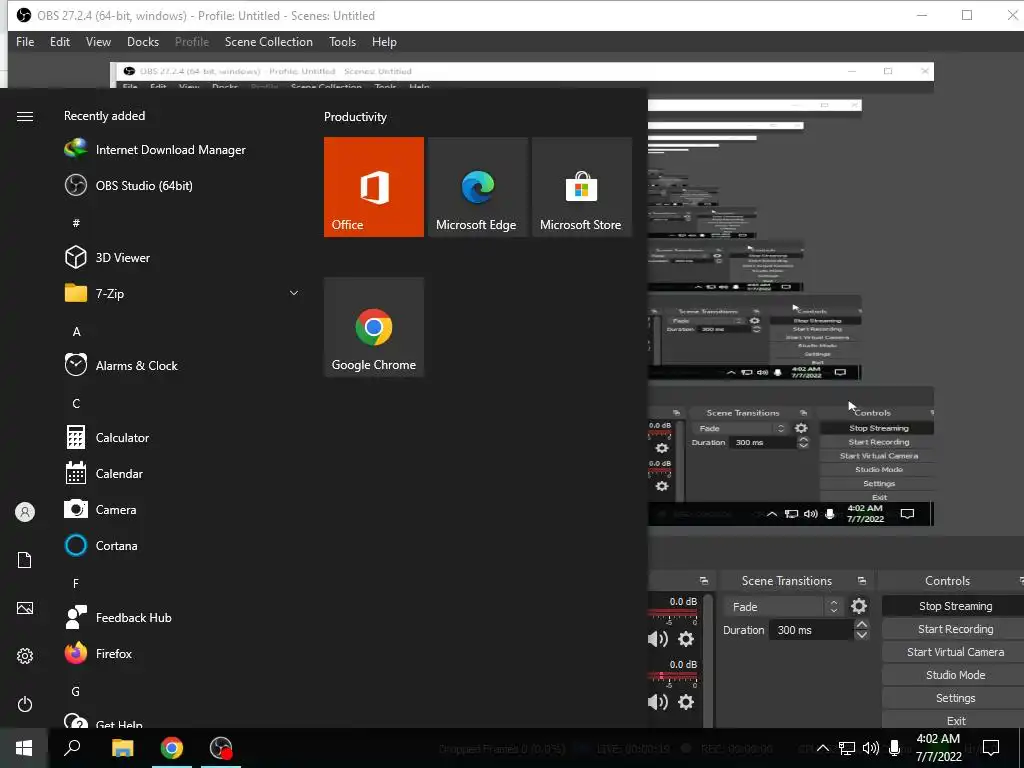Screen dimensions: 1024x768
Task: Click the OBS Studio taskbar icon
Action: (x=221, y=748)
